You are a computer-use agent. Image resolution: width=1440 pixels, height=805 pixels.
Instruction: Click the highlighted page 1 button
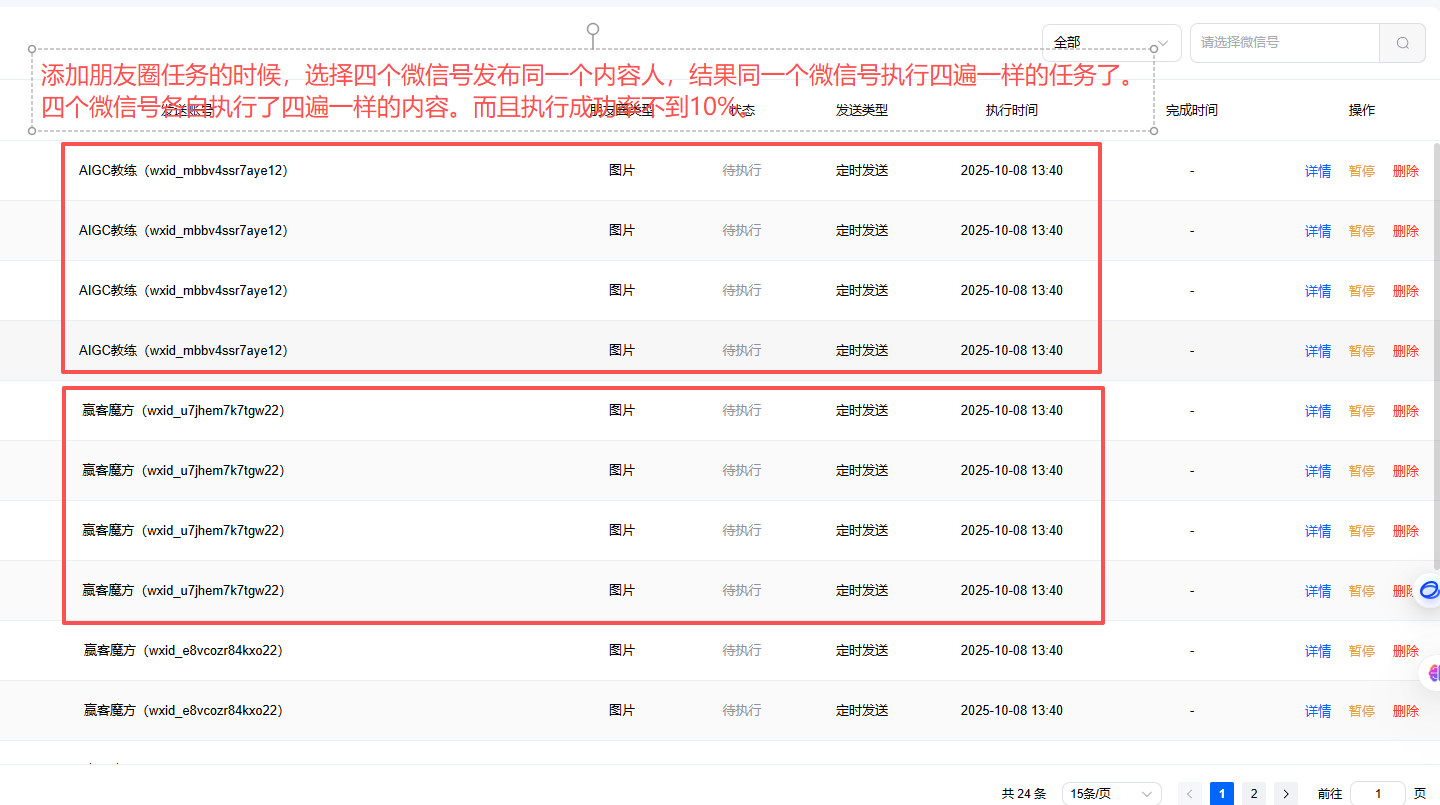[x=1221, y=793]
